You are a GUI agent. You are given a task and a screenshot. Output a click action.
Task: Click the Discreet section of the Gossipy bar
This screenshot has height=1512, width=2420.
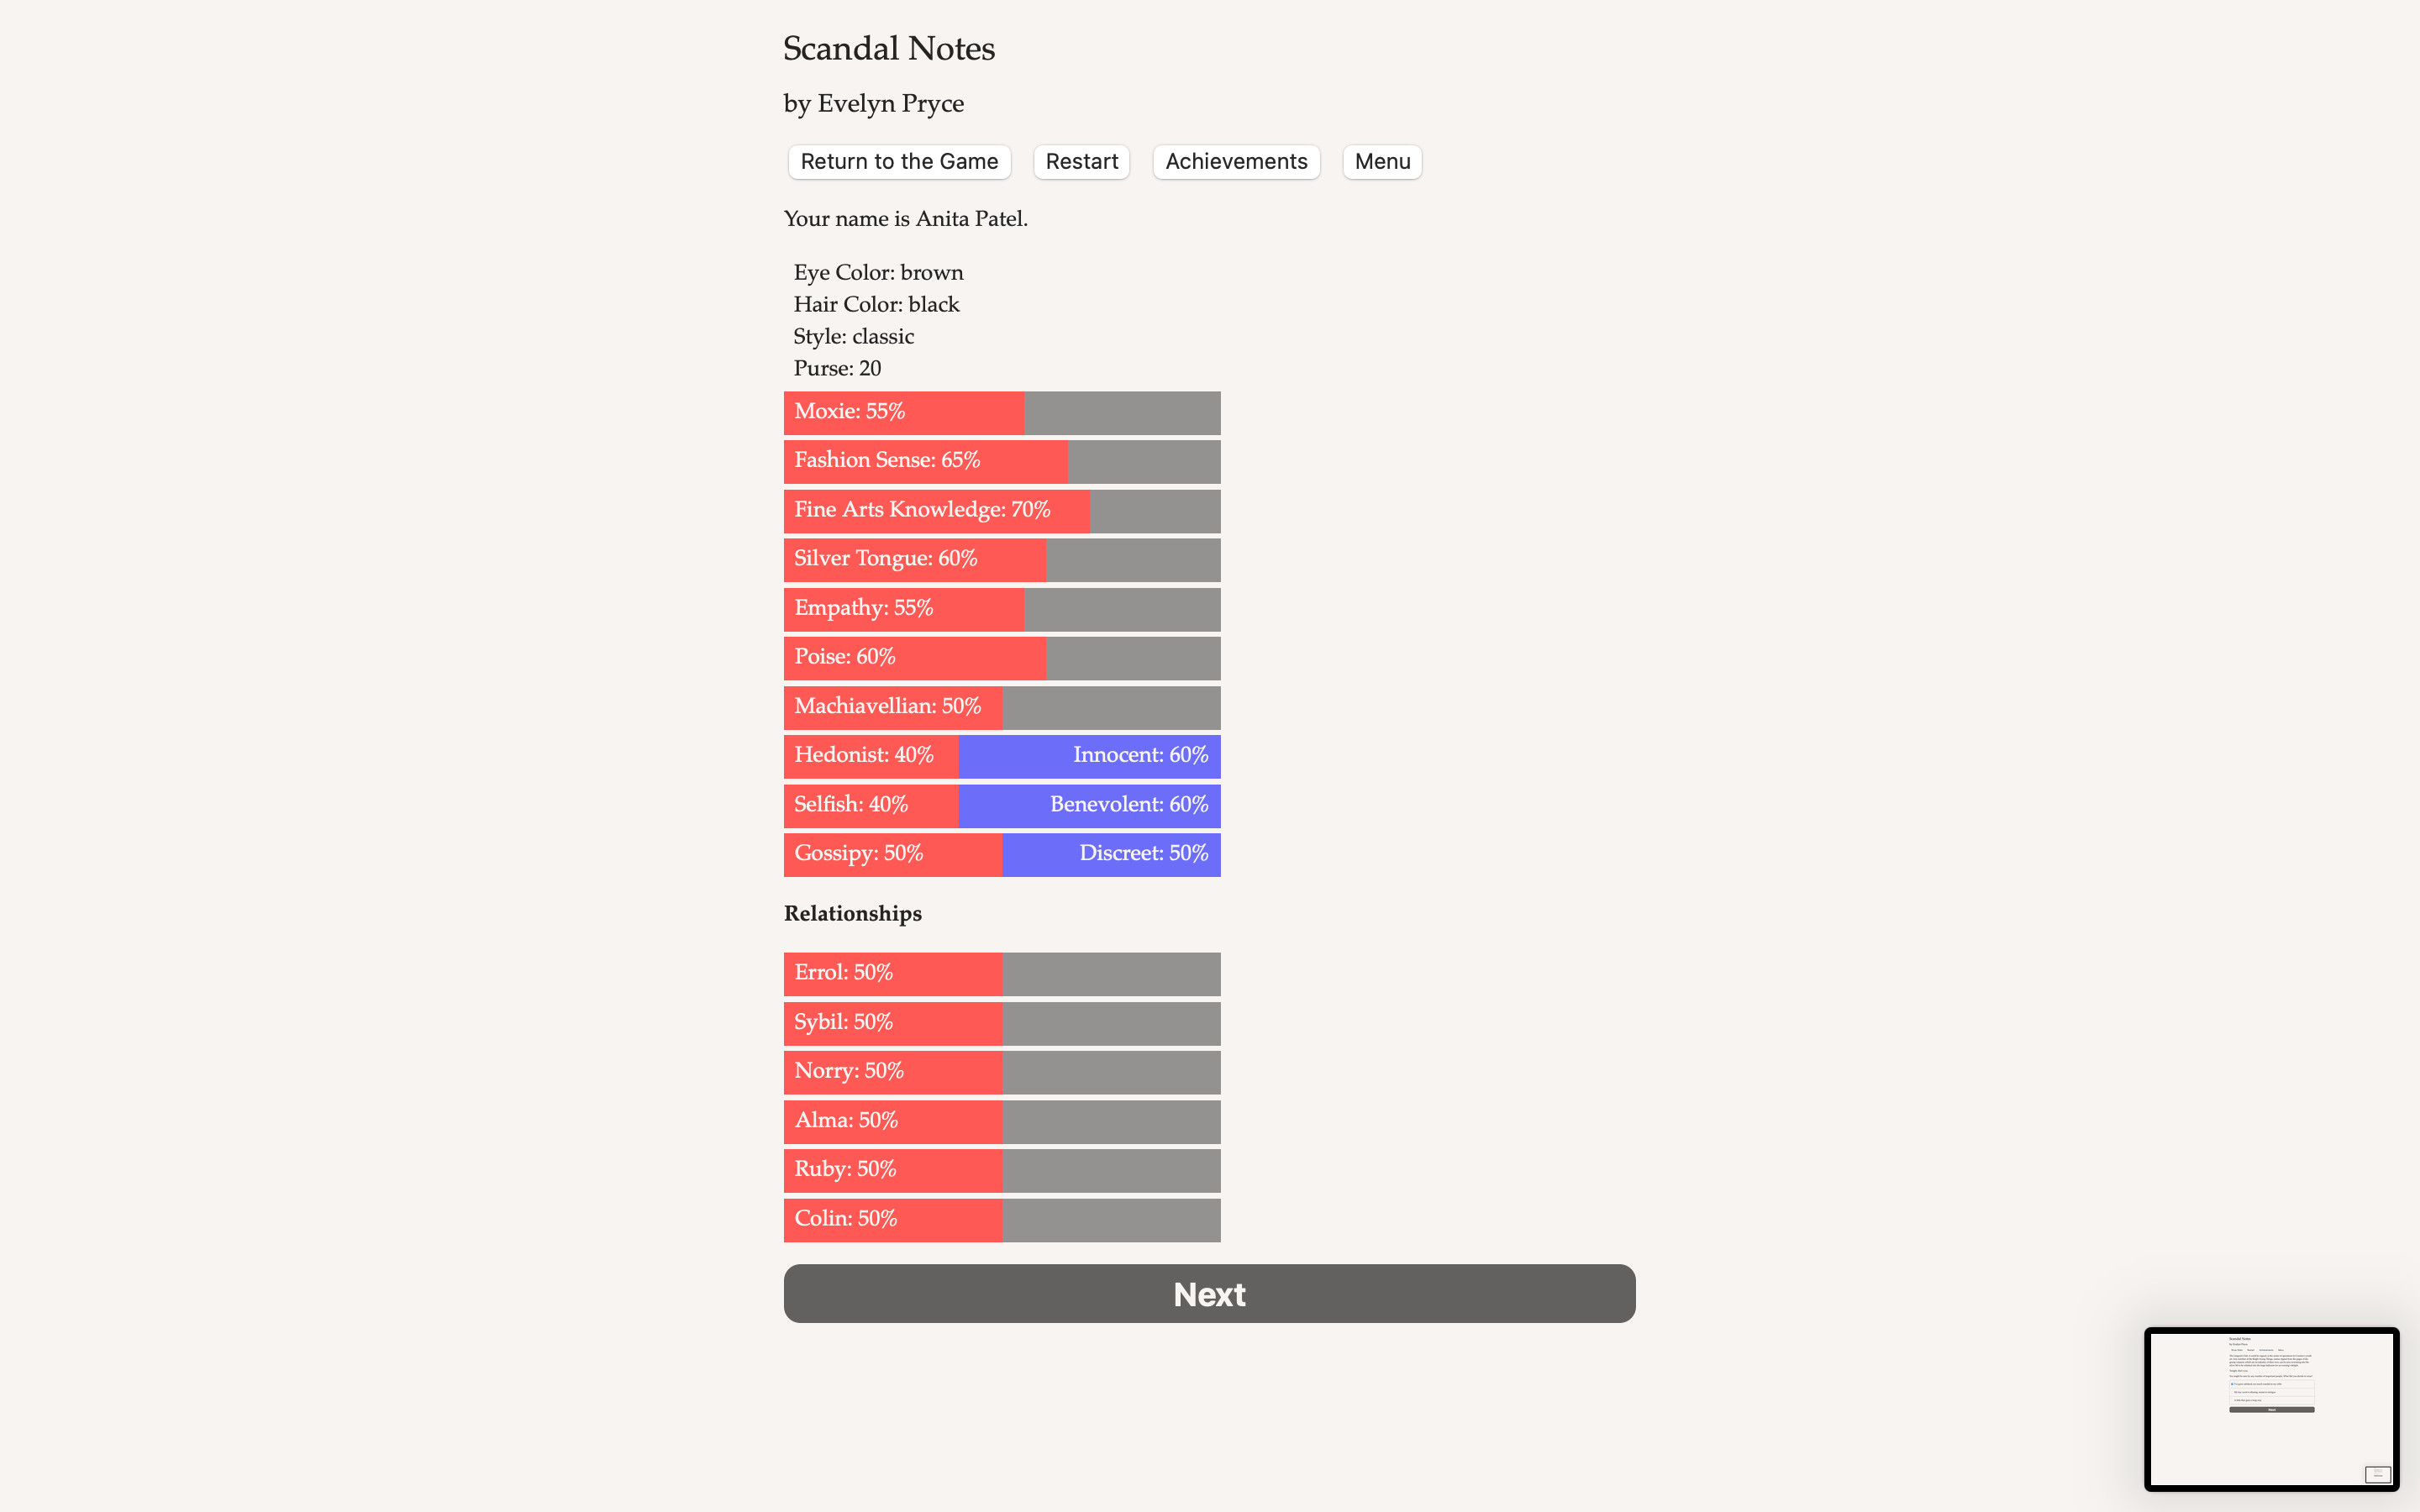(x=1110, y=853)
